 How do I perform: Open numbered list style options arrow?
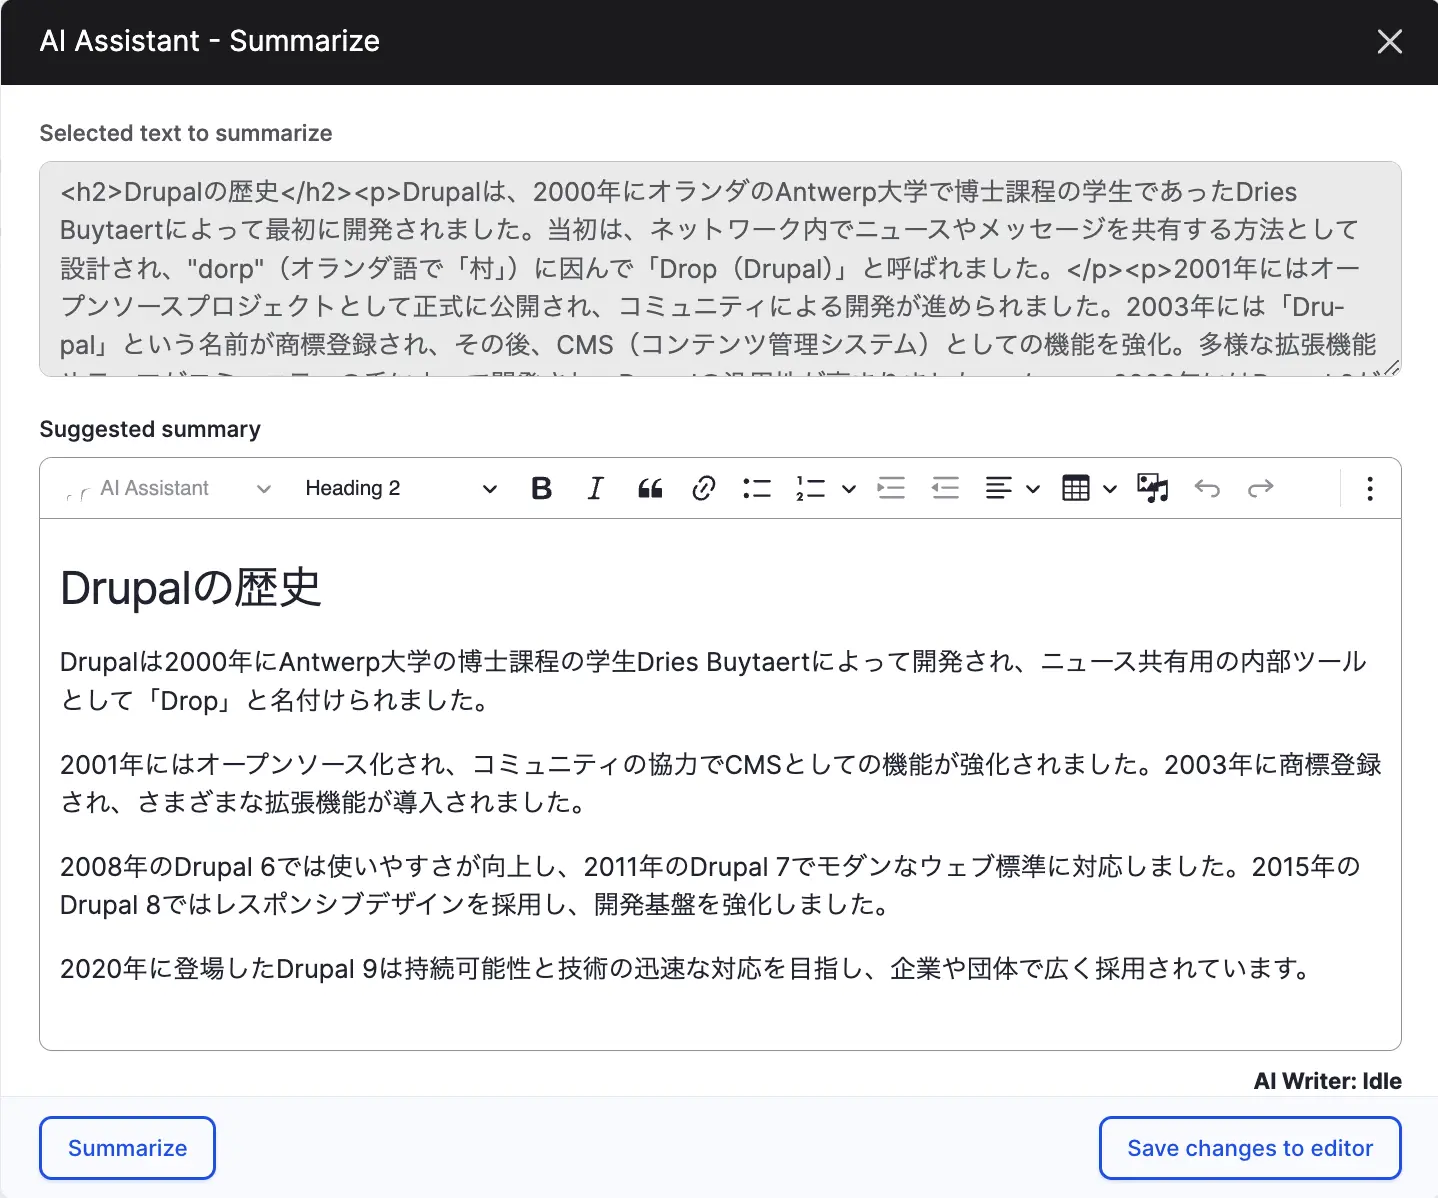(x=849, y=488)
